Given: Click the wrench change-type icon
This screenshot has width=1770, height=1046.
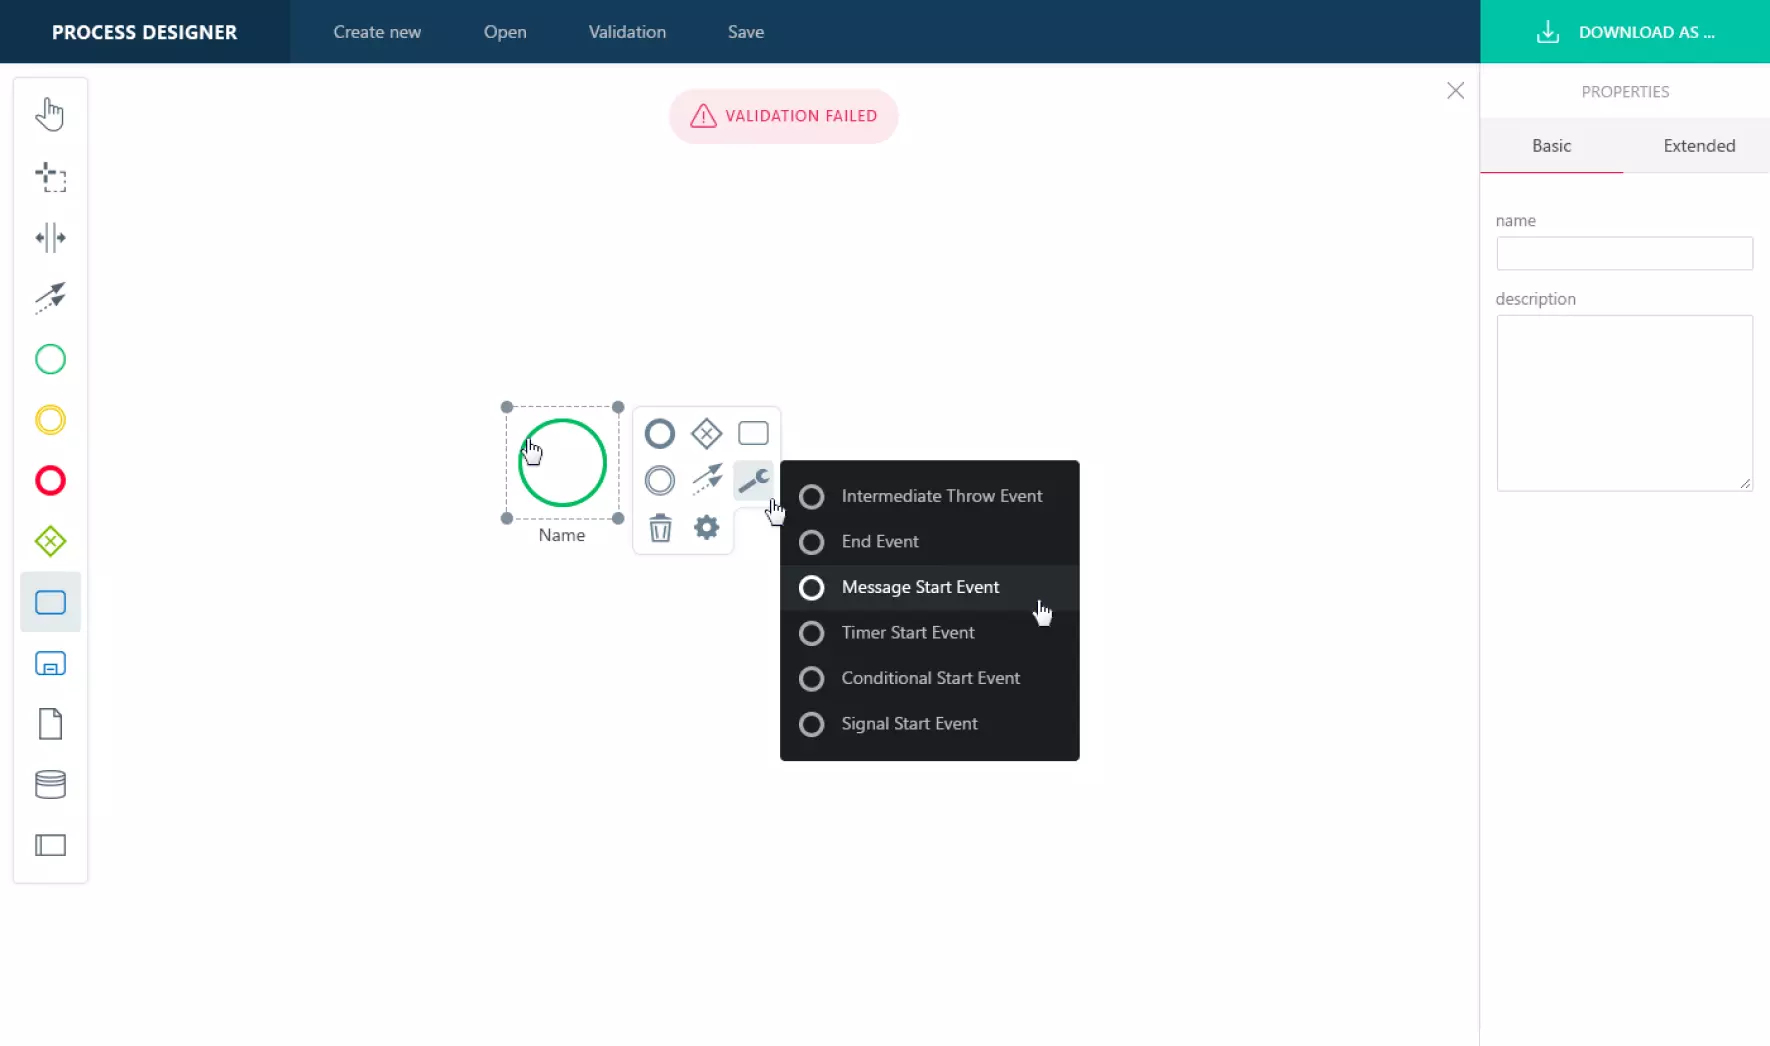Looking at the screenshot, I should tap(753, 481).
